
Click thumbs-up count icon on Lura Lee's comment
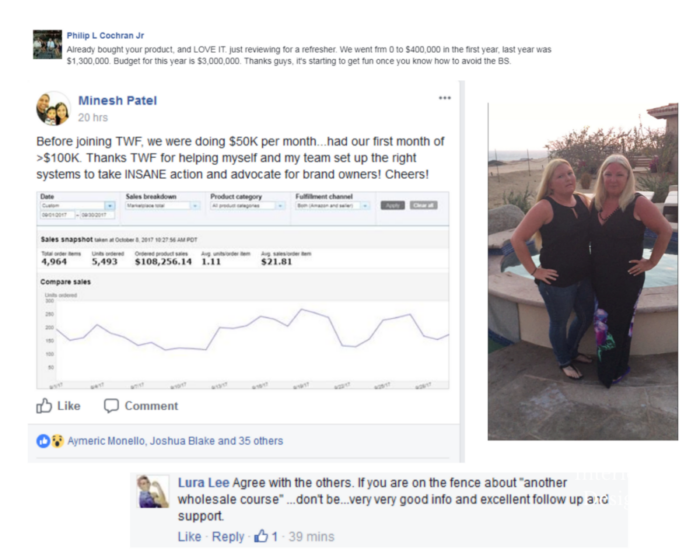(x=261, y=536)
